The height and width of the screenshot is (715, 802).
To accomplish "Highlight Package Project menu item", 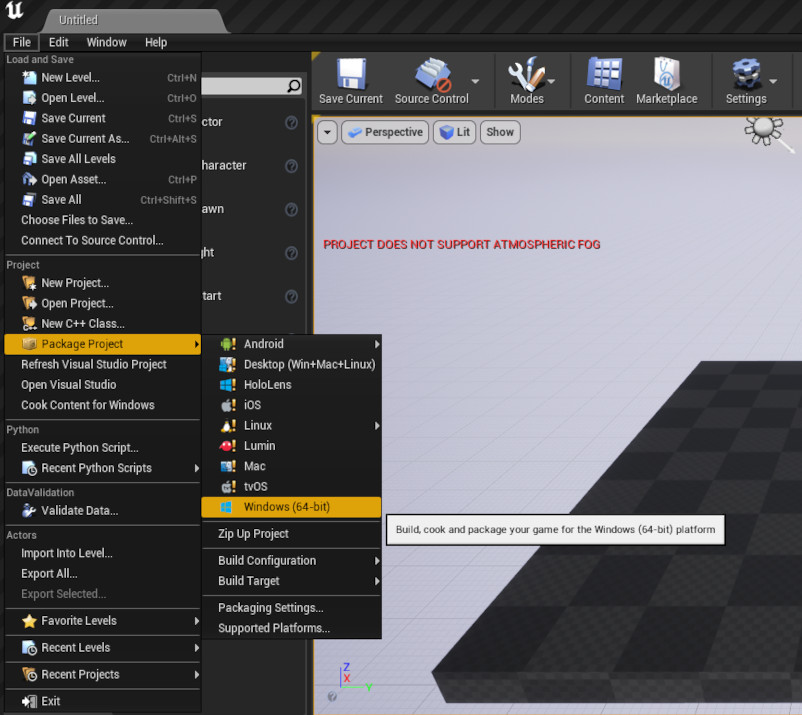I will click(x=102, y=344).
